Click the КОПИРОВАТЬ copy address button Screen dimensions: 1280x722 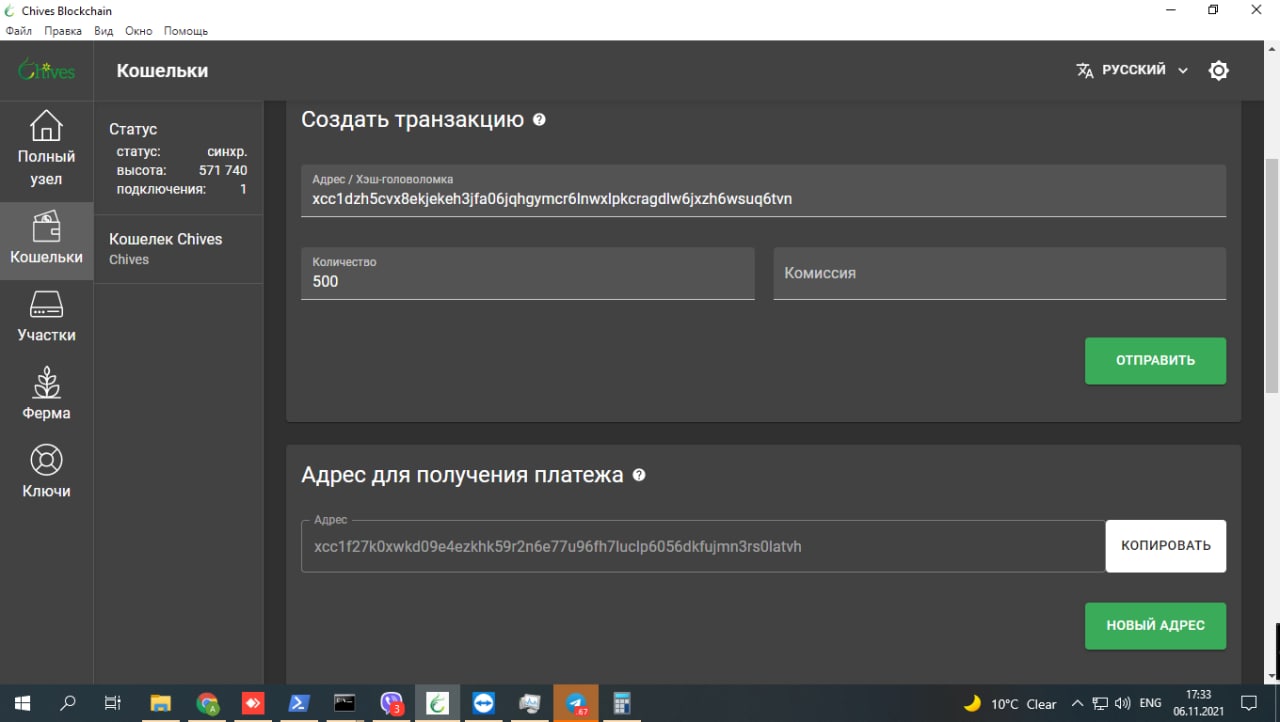click(1165, 546)
